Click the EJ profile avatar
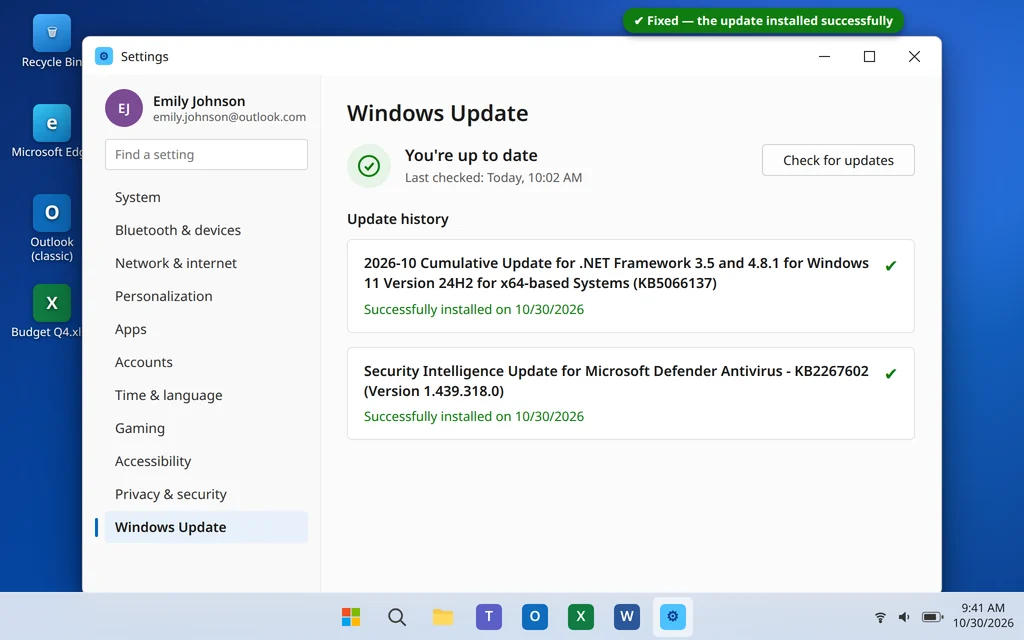This screenshot has width=1024, height=640. pos(124,108)
